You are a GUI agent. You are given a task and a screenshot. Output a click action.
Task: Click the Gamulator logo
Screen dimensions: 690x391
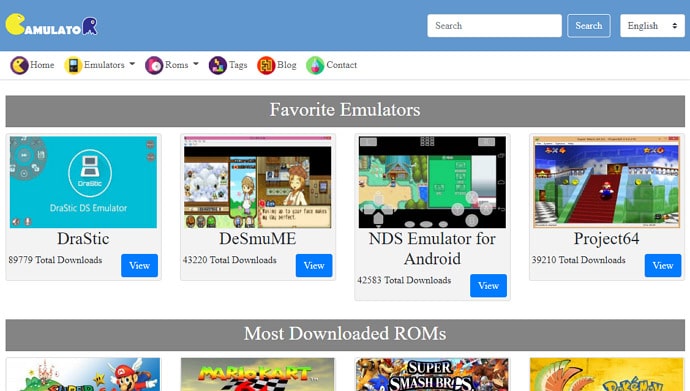click(x=51, y=25)
